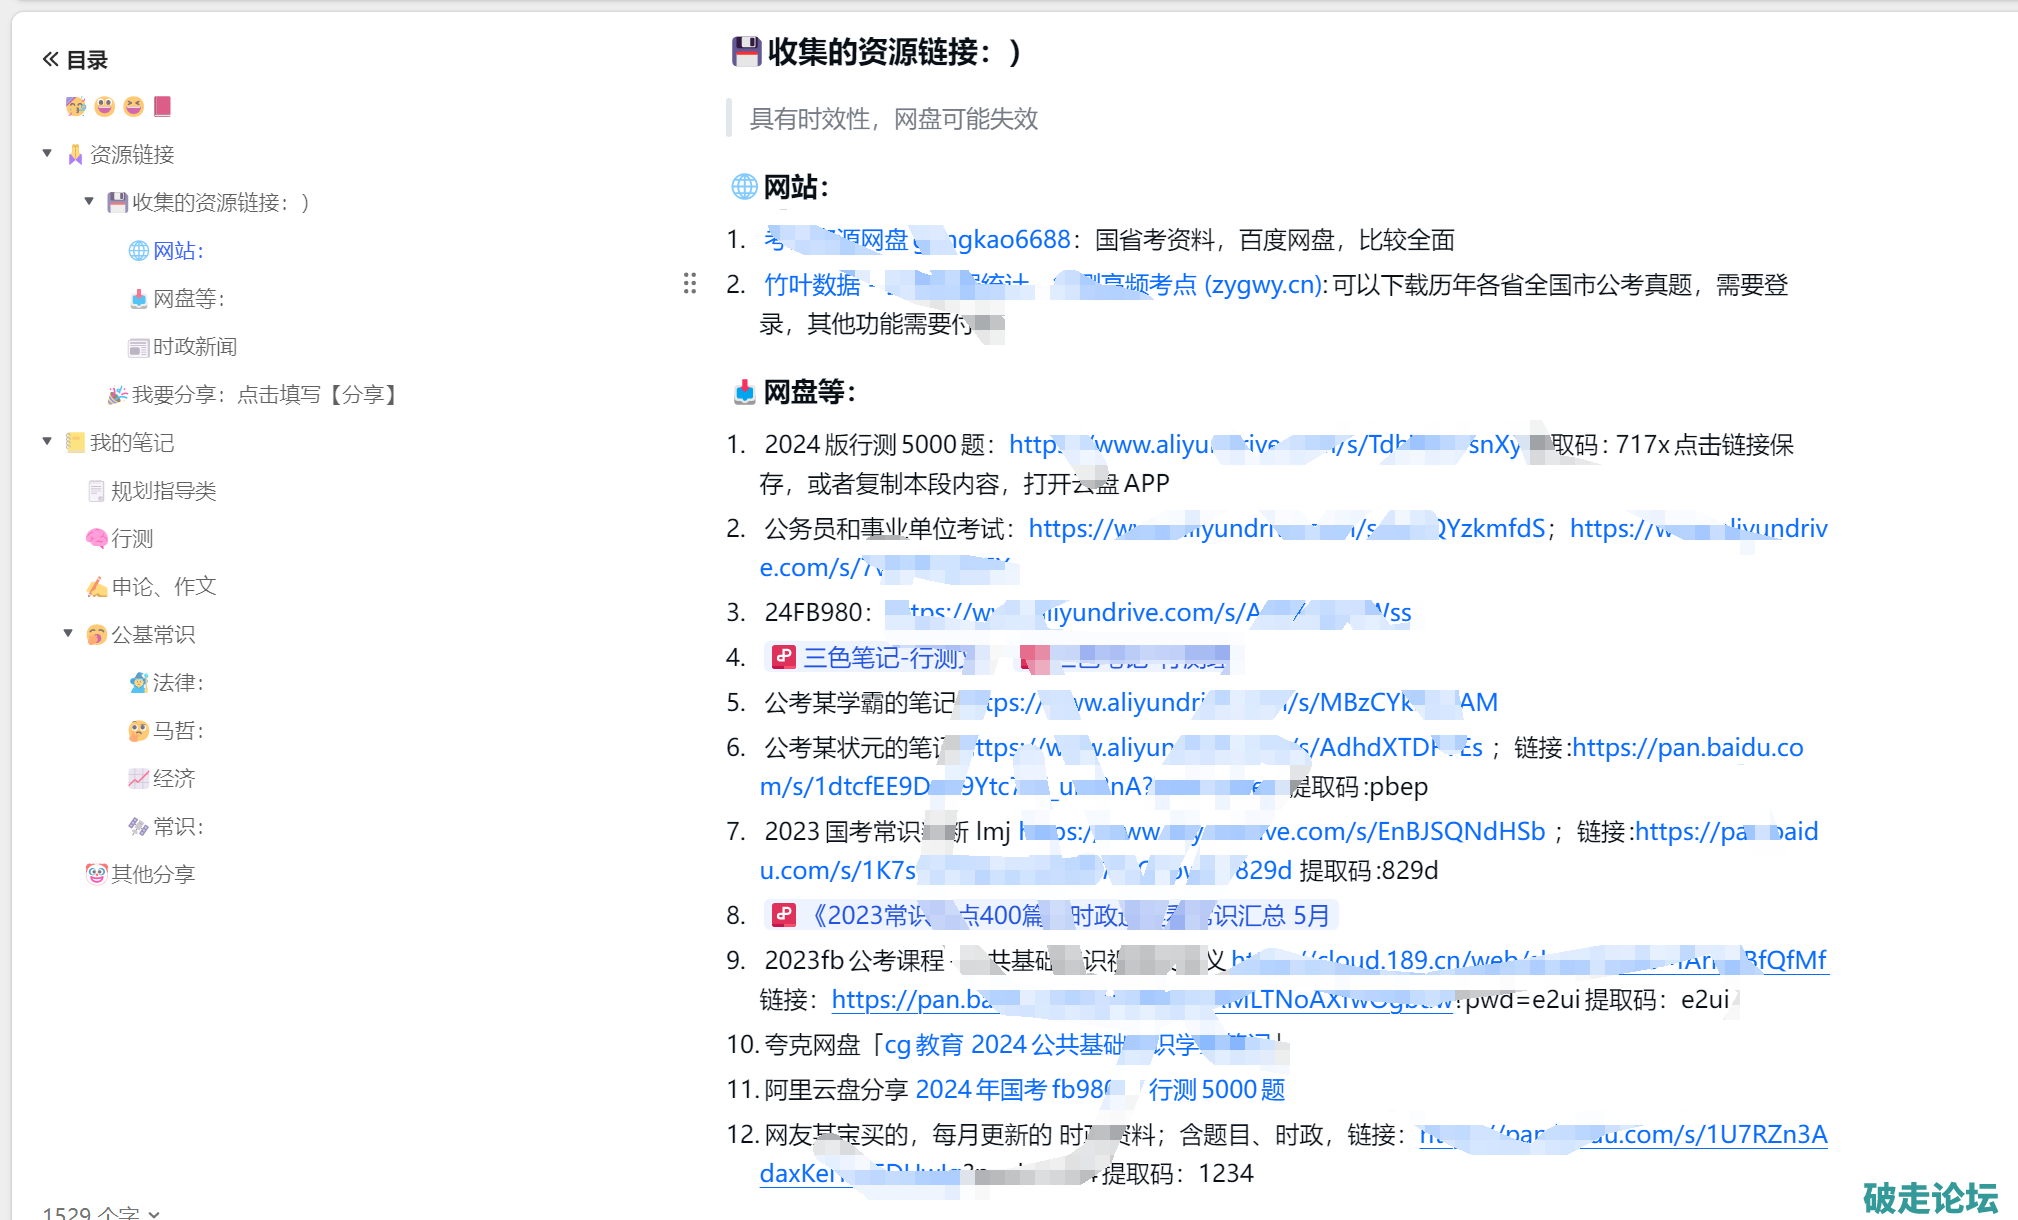2018x1220 pixels.
Task: Collapse 收集的资源链接 outline section
Action: [x=89, y=202]
